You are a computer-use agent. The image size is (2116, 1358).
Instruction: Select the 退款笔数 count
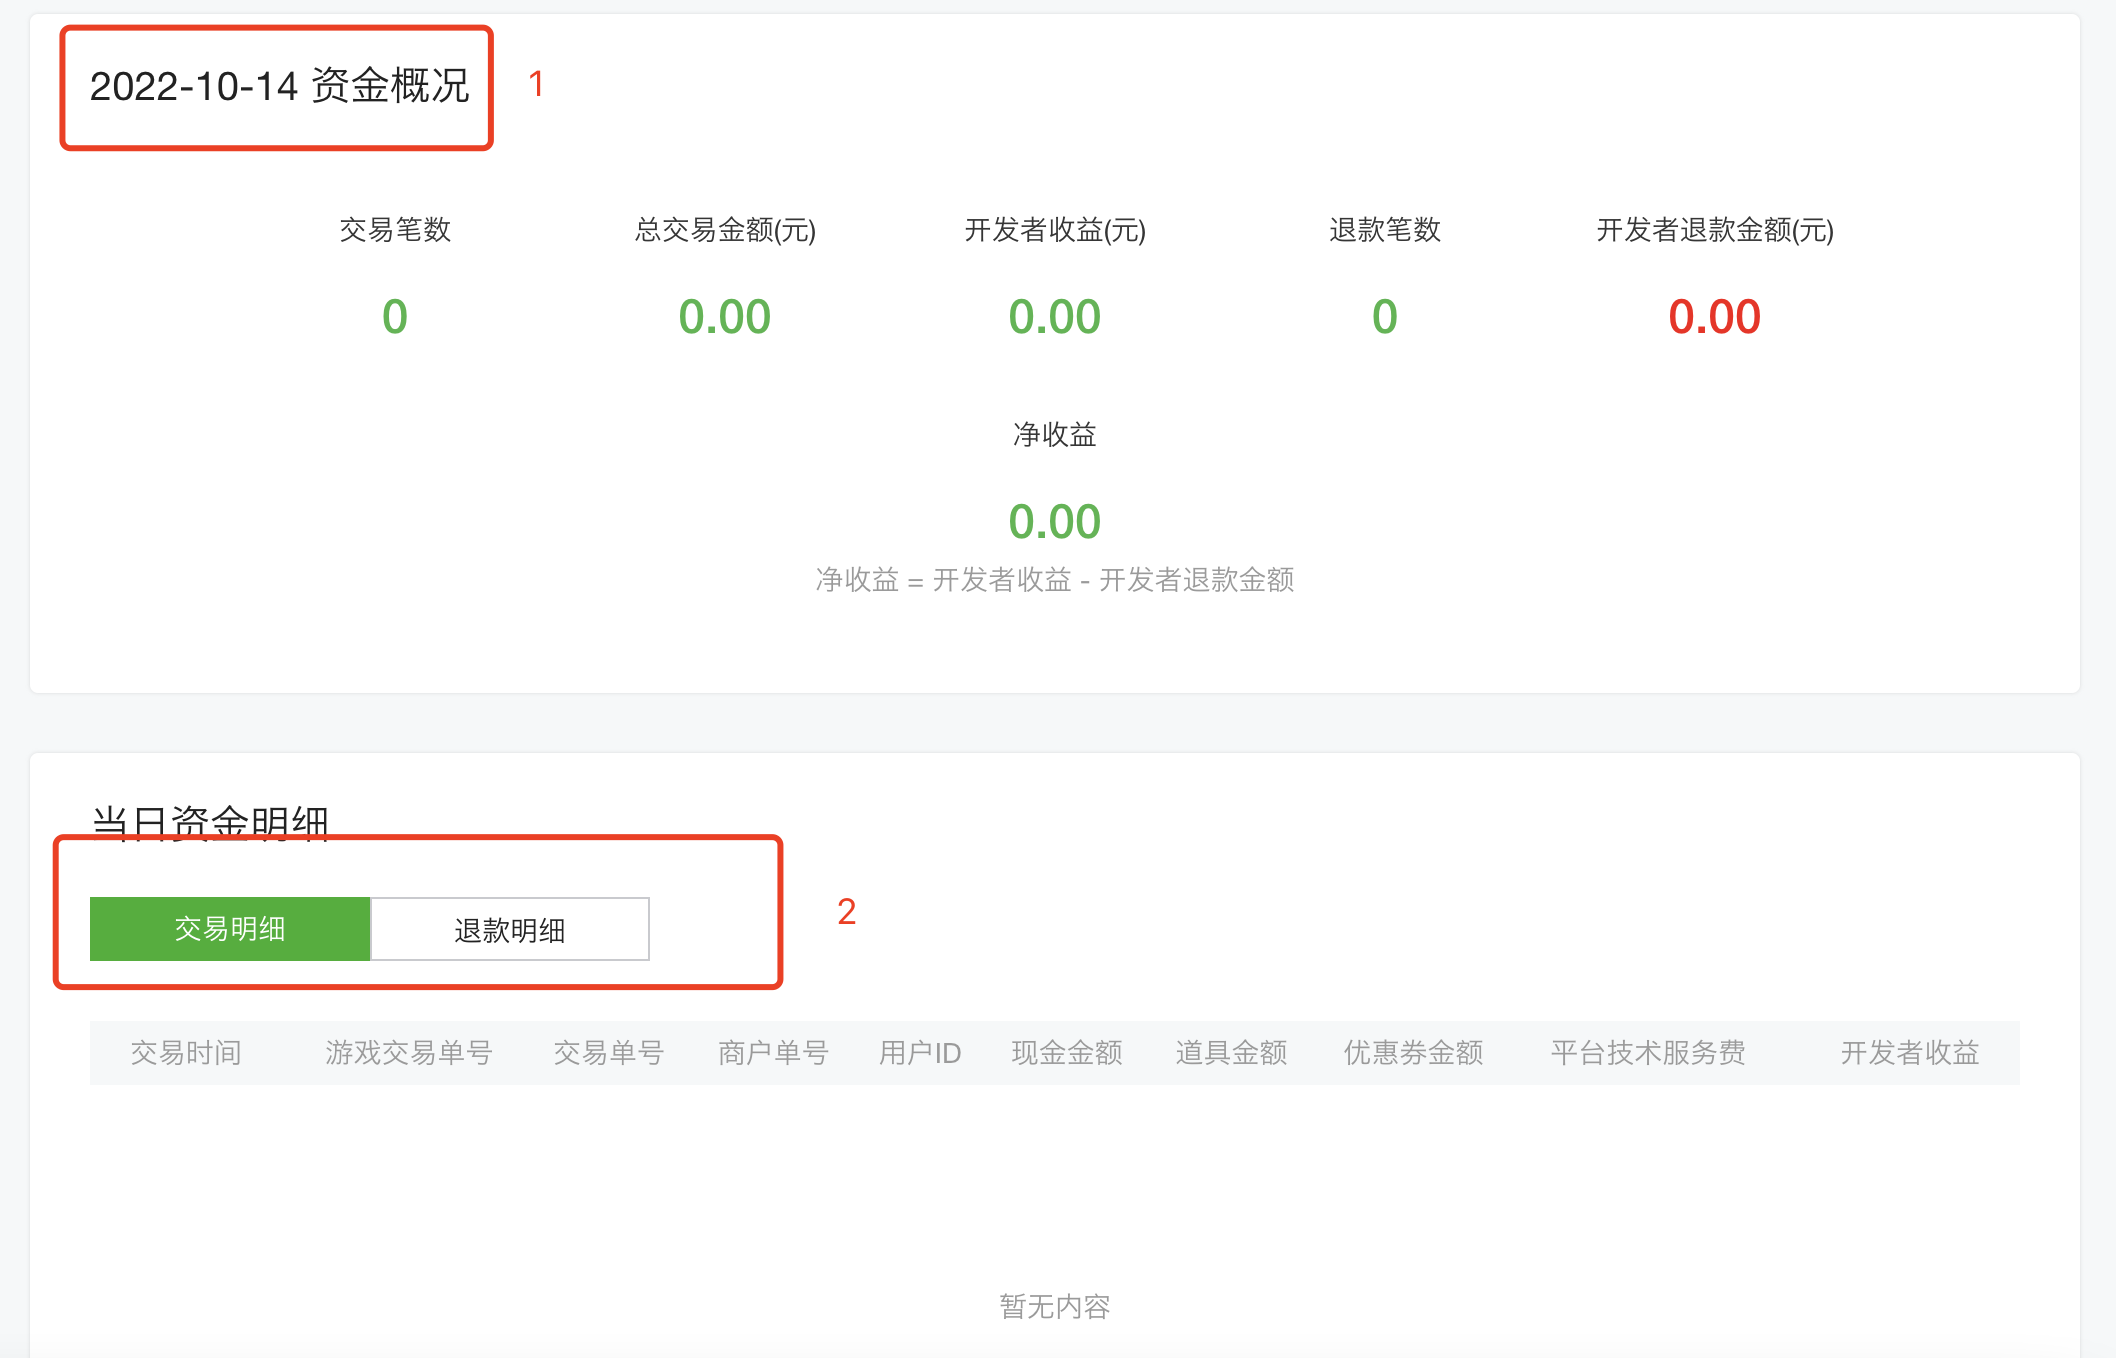(1385, 317)
